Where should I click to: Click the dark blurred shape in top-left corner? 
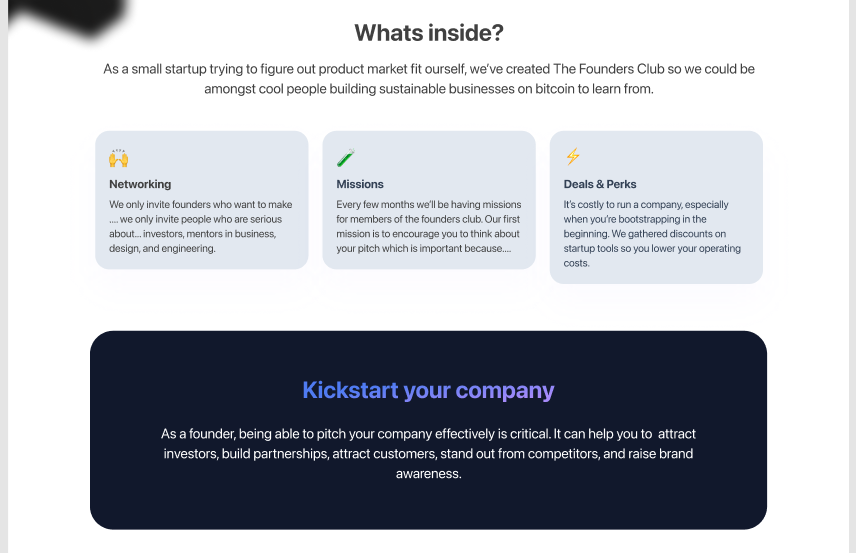68,16
